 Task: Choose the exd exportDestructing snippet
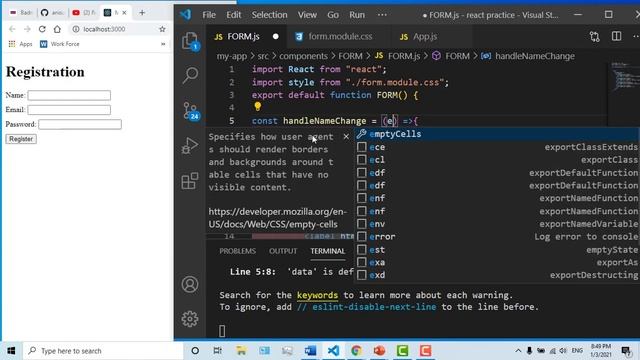[x=497, y=275]
